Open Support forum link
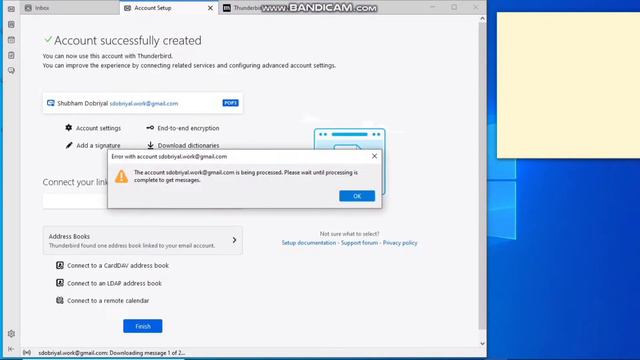Image resolution: width=640 pixels, height=360 pixels. [x=359, y=243]
